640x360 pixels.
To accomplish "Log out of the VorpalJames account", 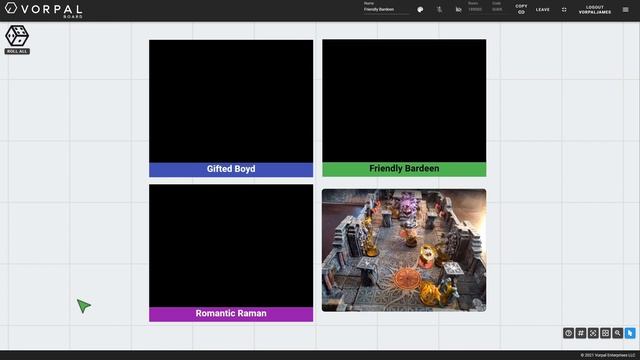I will click(594, 9).
